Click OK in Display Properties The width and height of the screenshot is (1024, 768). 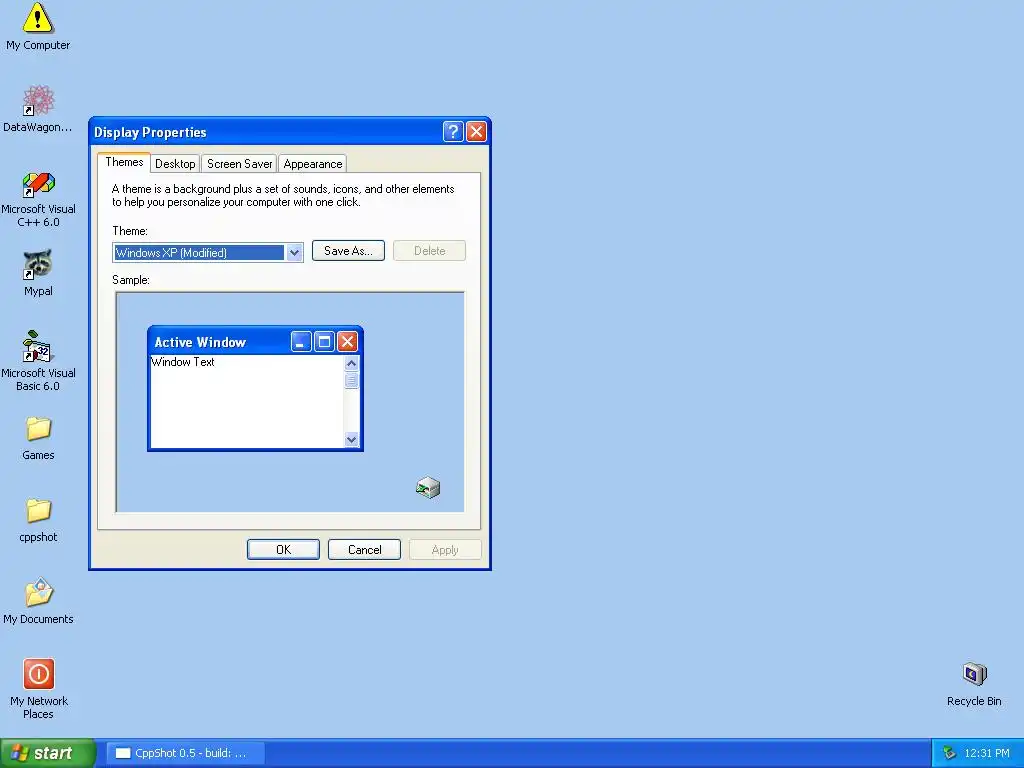click(x=283, y=550)
